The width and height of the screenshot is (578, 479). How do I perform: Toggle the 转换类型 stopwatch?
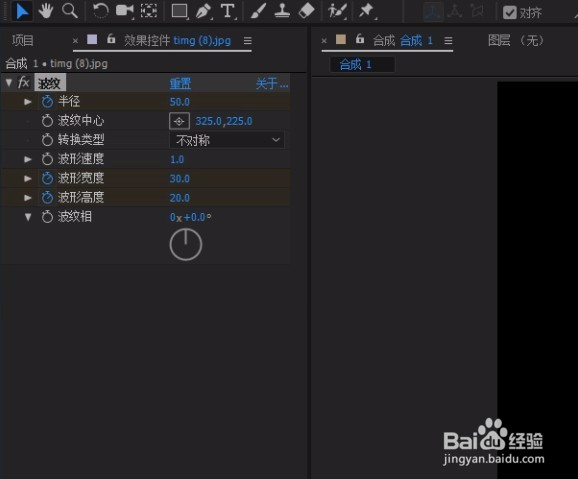(x=47, y=140)
